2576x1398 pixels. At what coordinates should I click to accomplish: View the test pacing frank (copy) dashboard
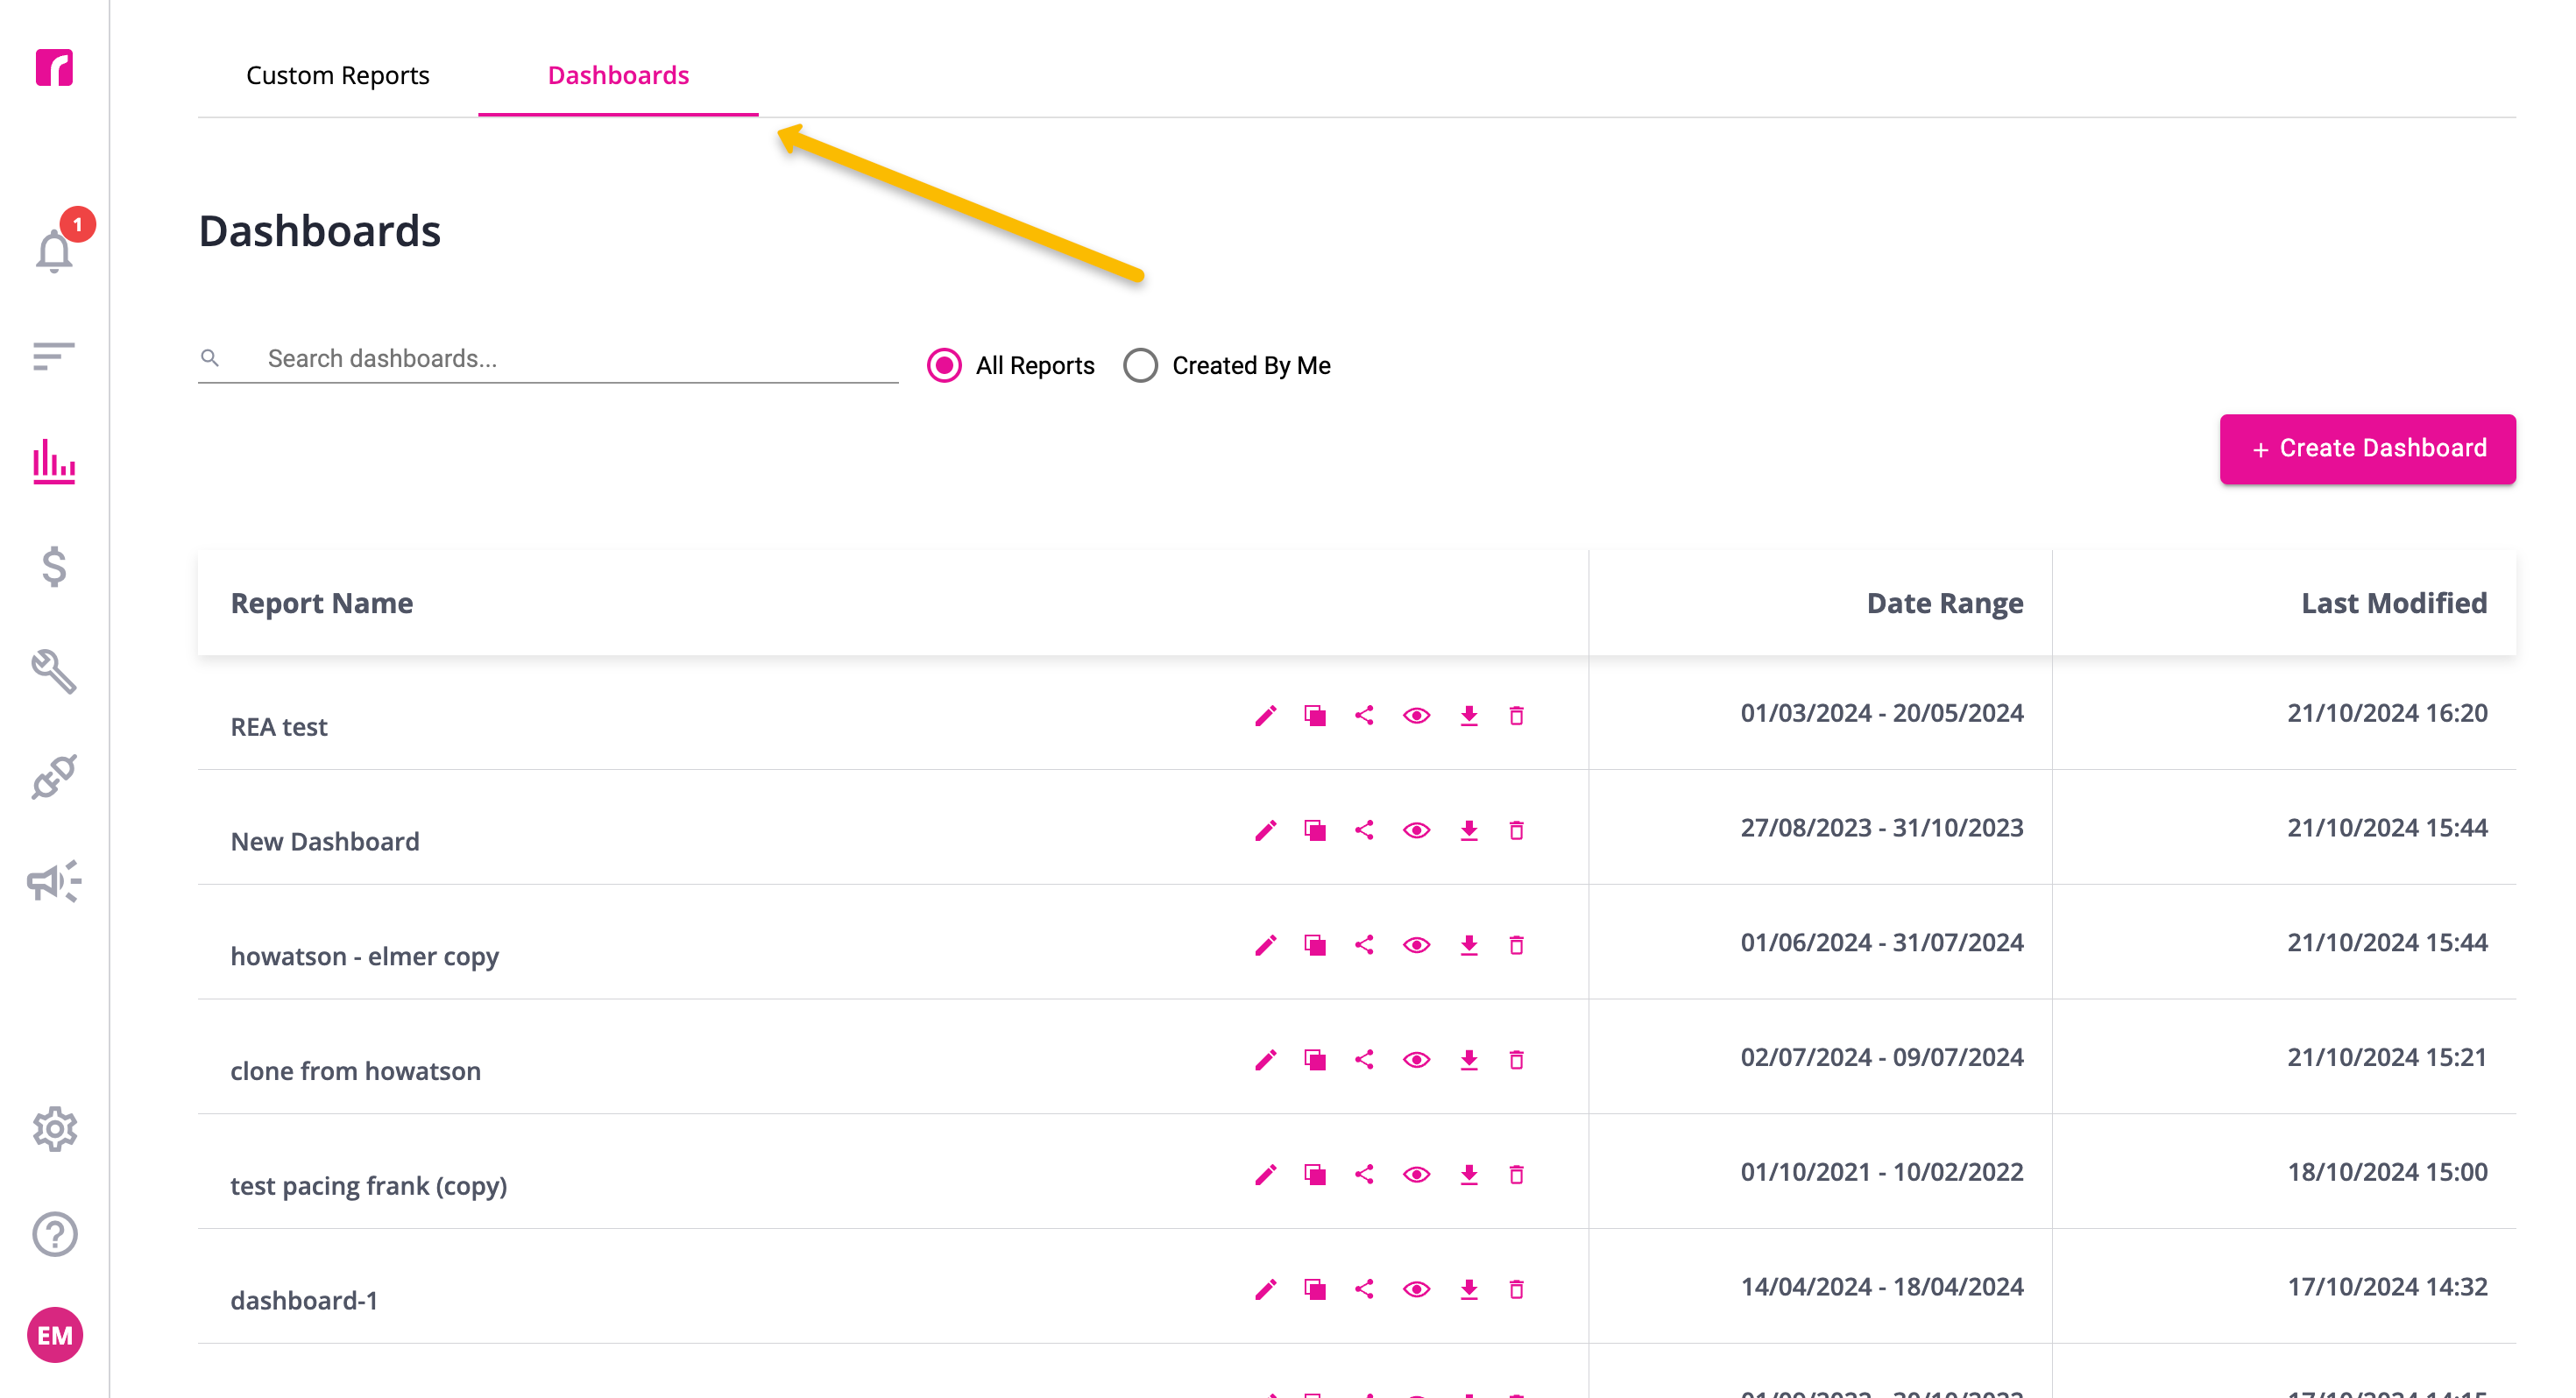(1416, 1174)
